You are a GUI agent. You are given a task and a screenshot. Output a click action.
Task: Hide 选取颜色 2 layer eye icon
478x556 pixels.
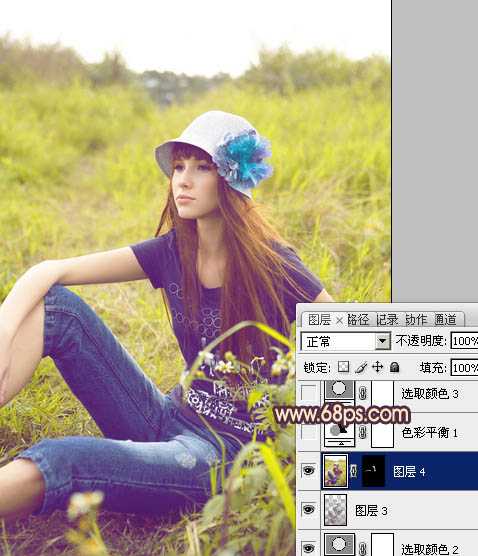[309, 548]
